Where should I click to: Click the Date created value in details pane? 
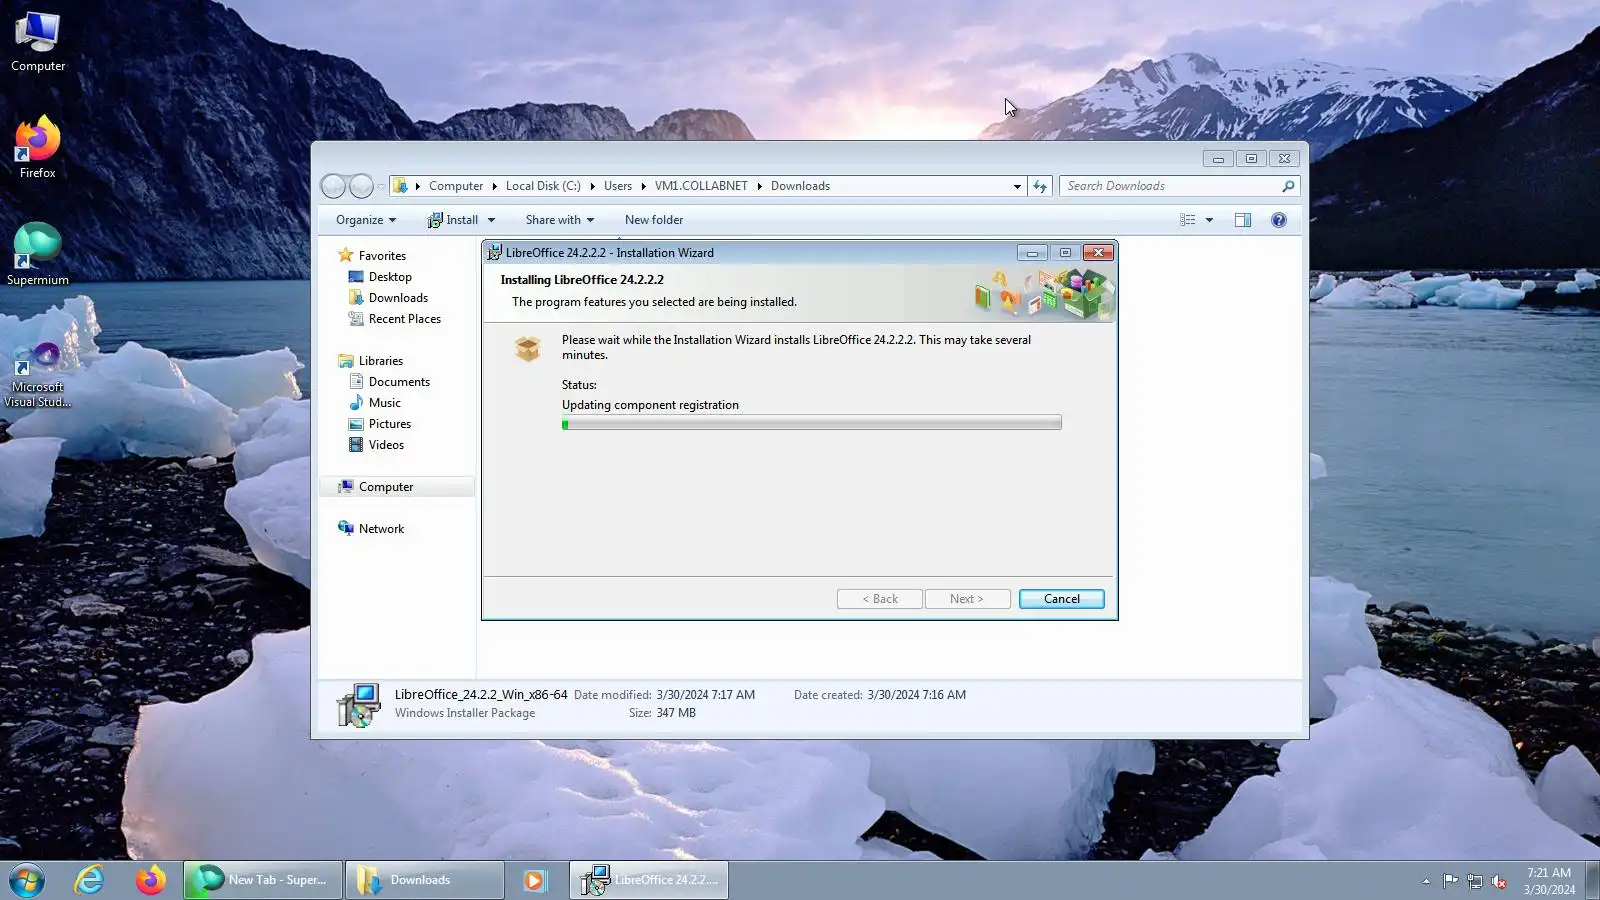pyautogui.click(x=916, y=695)
